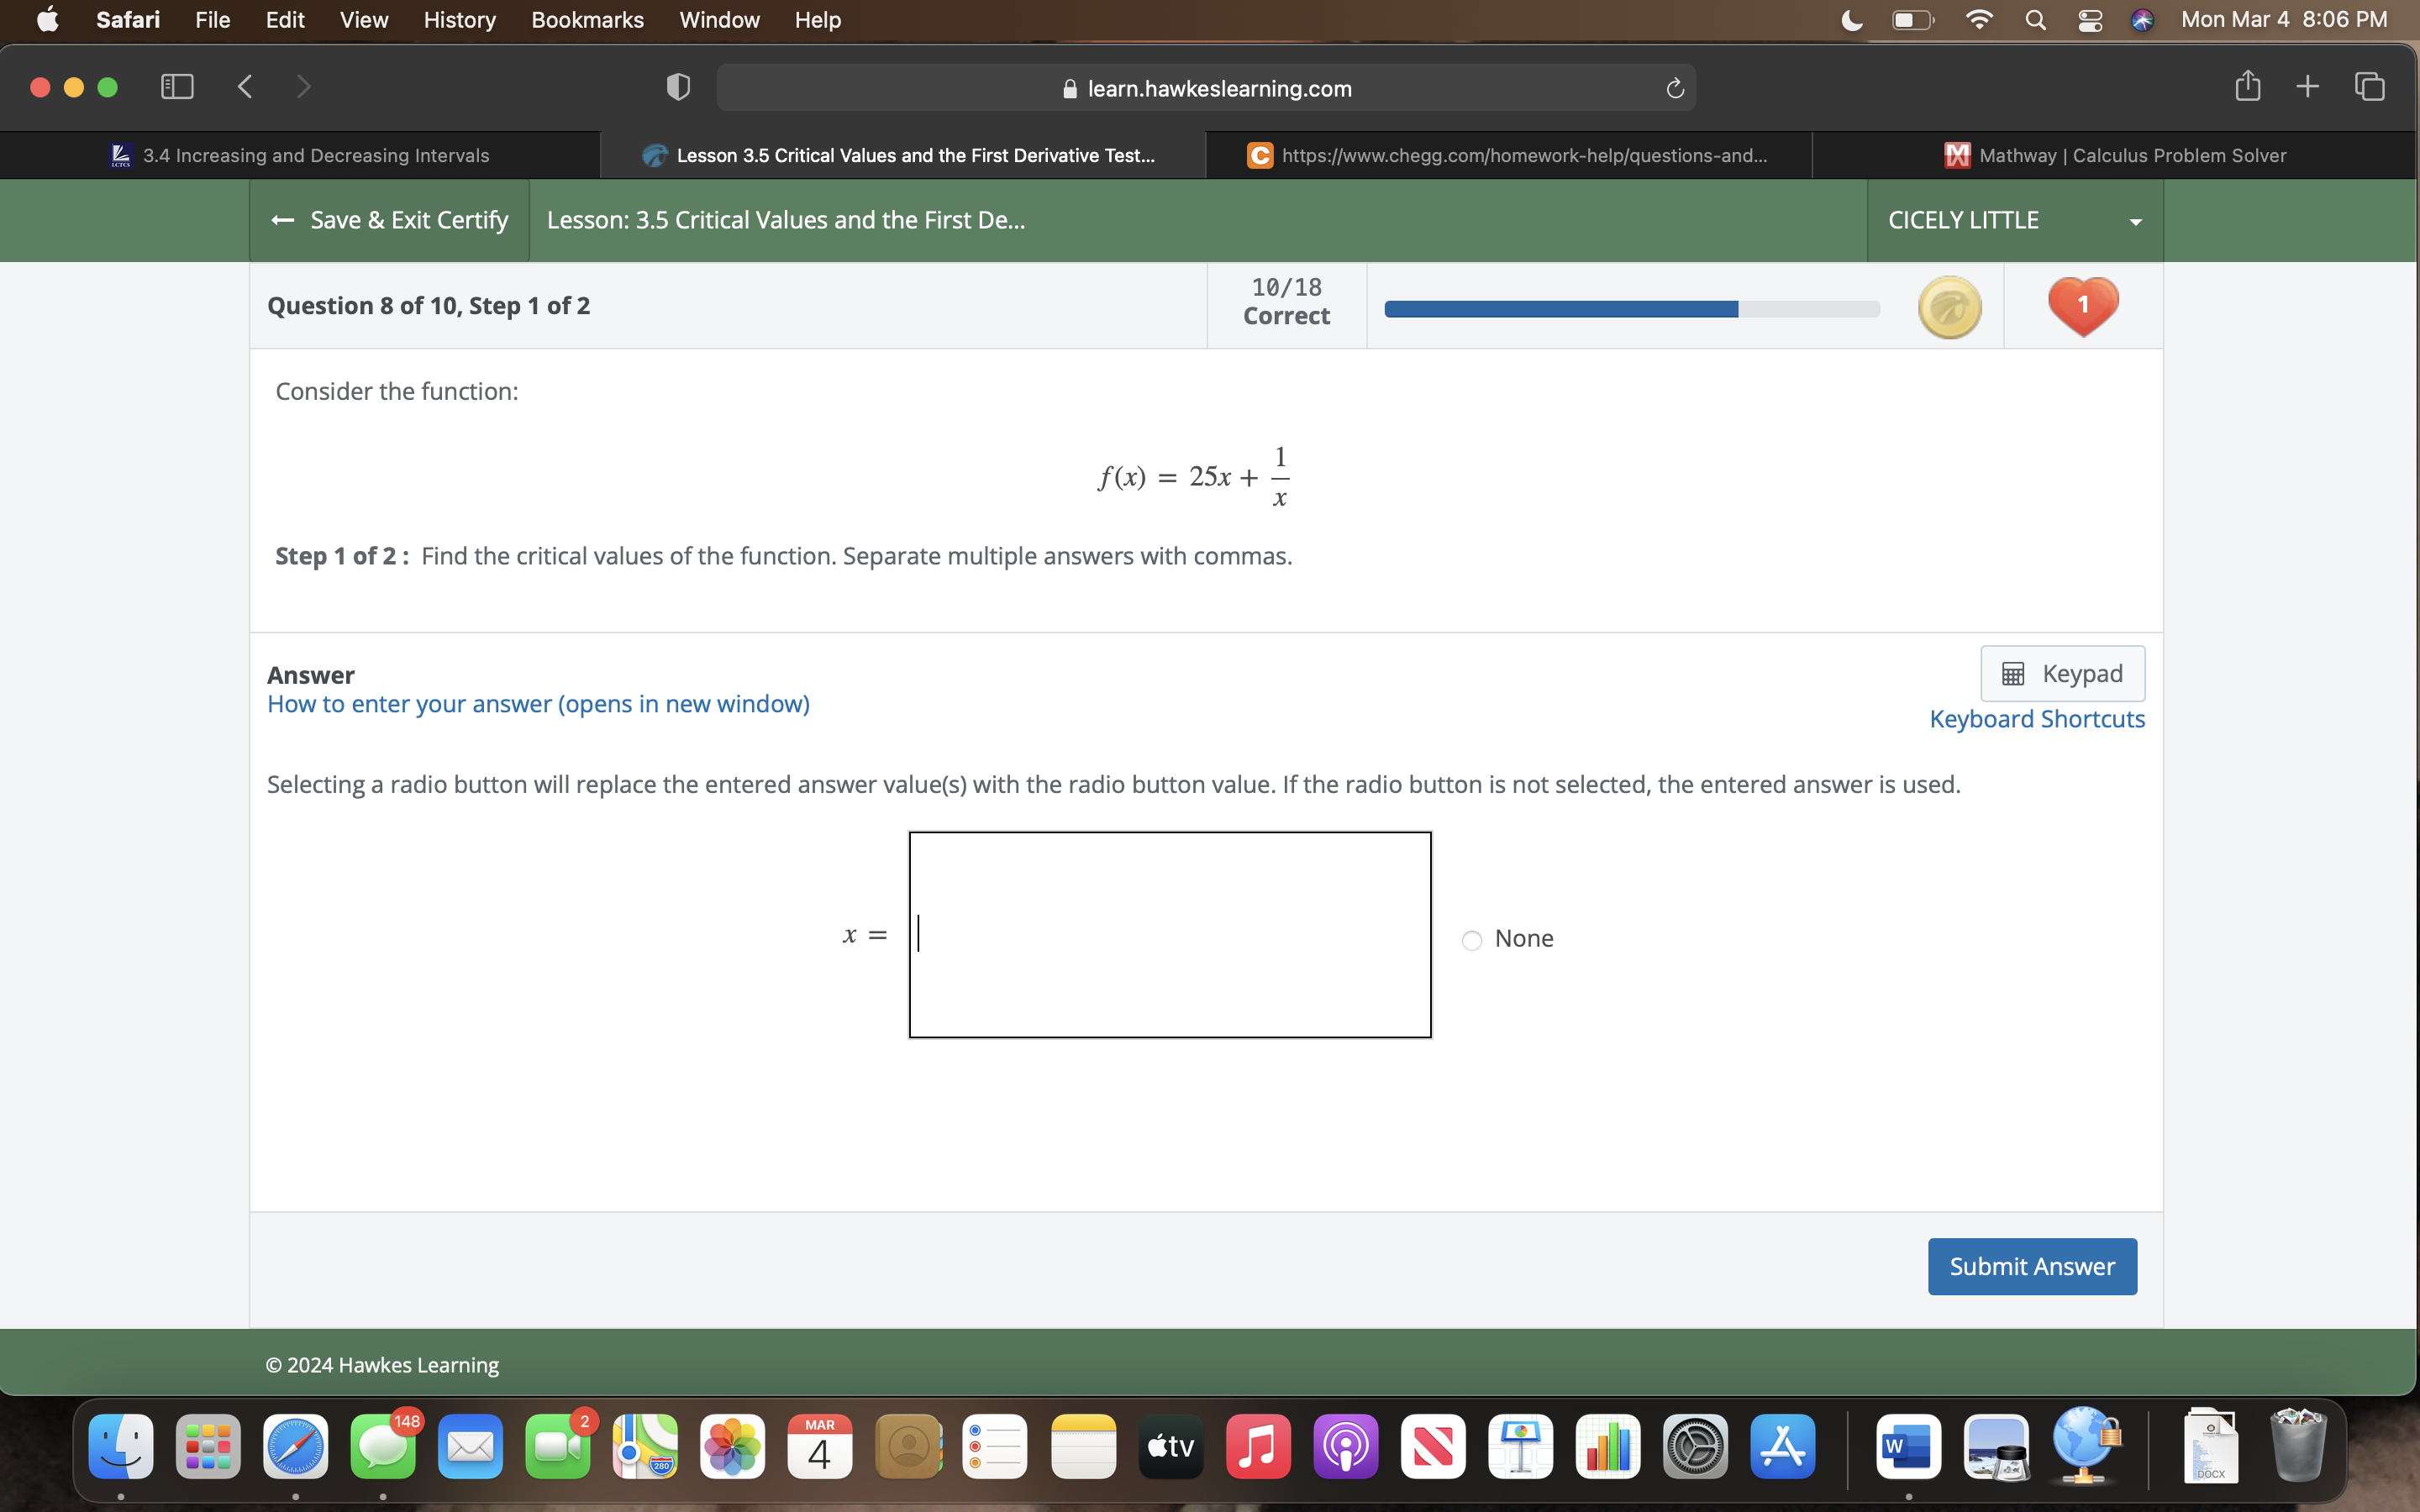
Task: Open the App Store from the dock
Action: (1783, 1446)
